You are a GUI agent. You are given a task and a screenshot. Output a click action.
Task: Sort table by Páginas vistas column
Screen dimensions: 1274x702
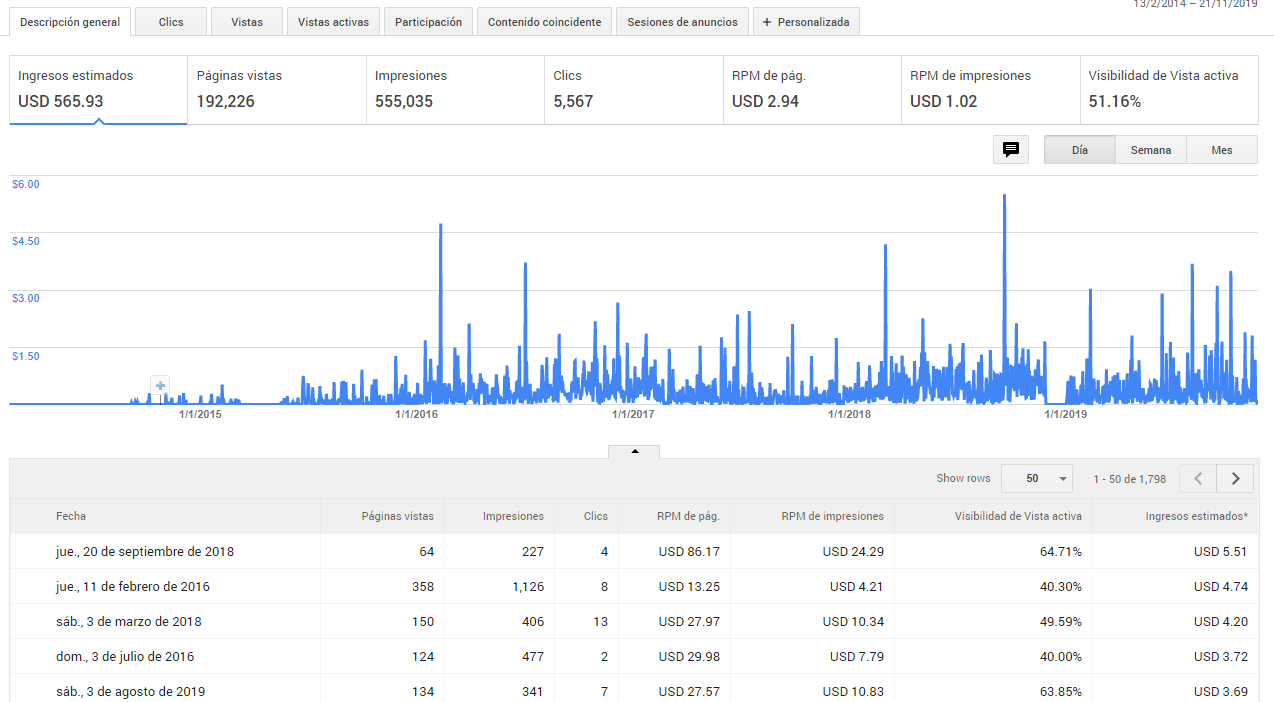(x=398, y=516)
